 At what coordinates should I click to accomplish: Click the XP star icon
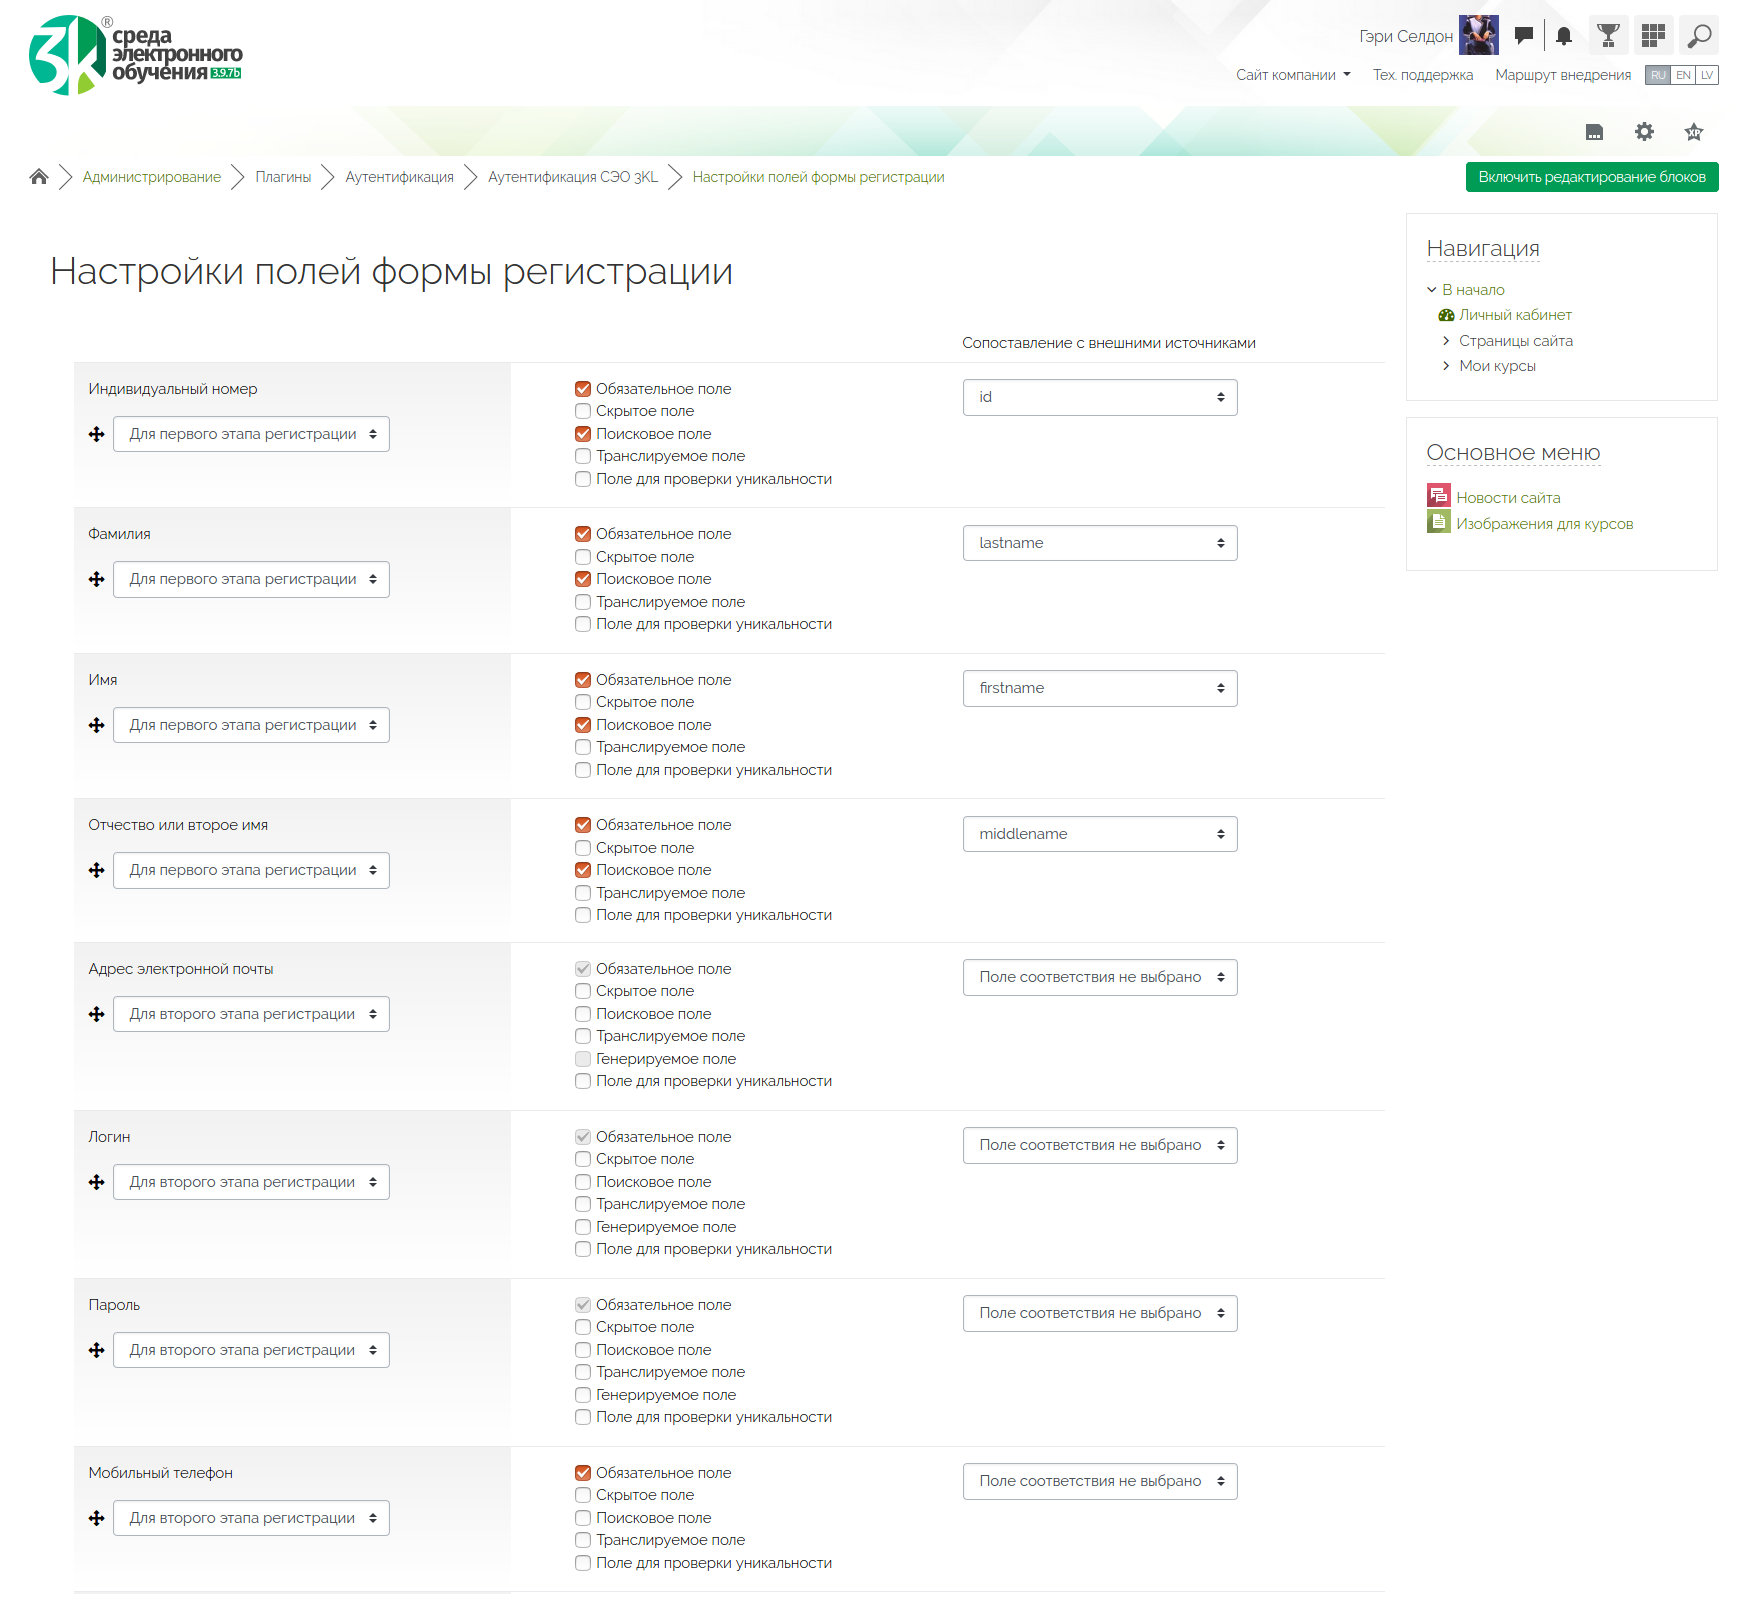1693,132
